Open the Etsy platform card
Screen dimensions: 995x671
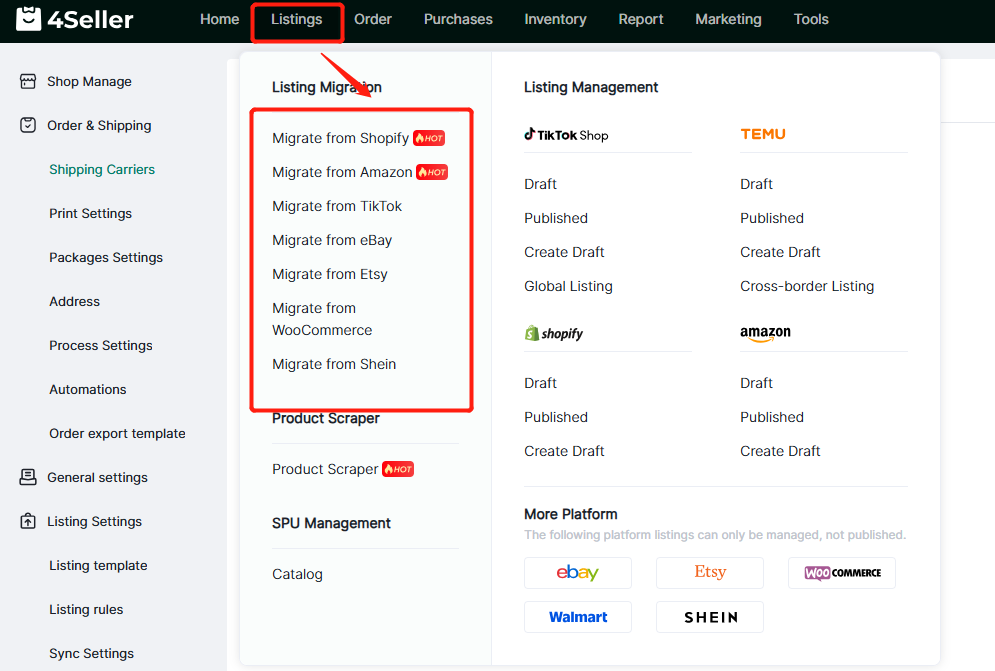pyautogui.click(x=710, y=573)
